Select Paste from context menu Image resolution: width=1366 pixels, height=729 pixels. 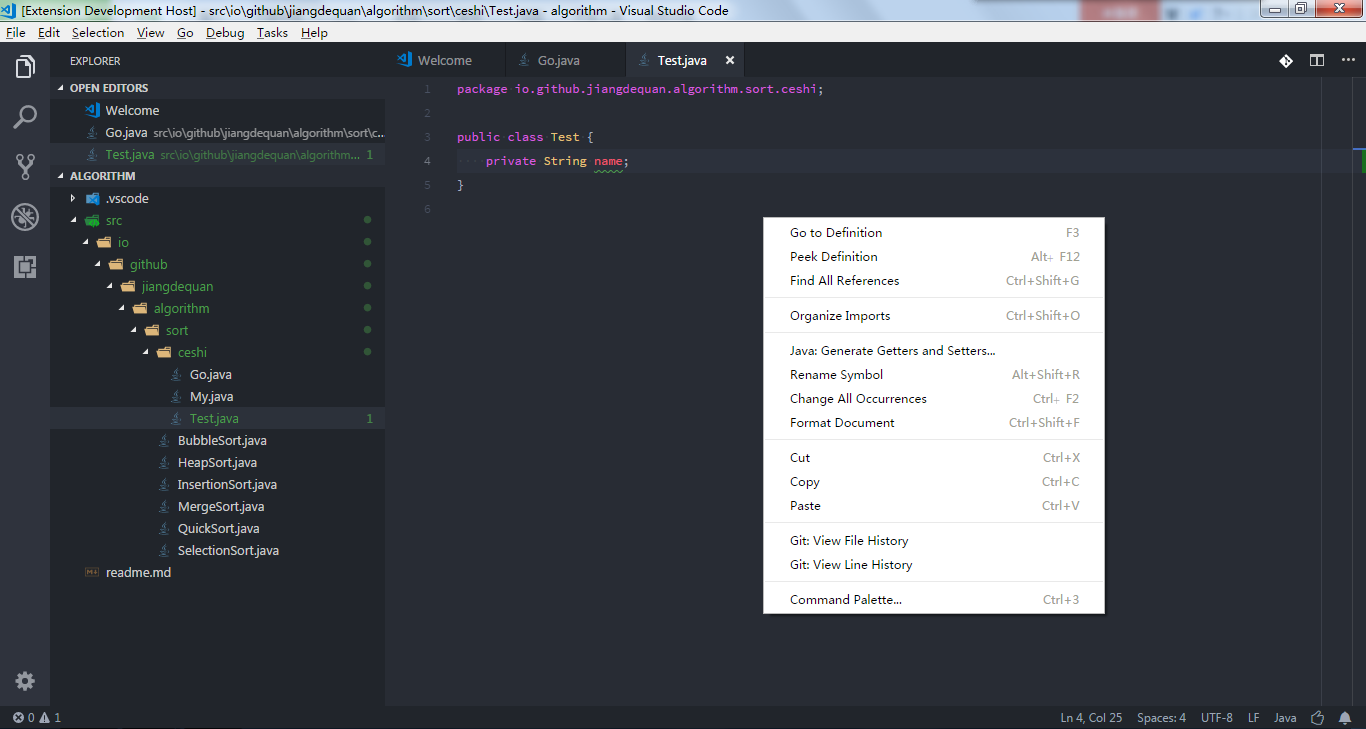(934, 506)
